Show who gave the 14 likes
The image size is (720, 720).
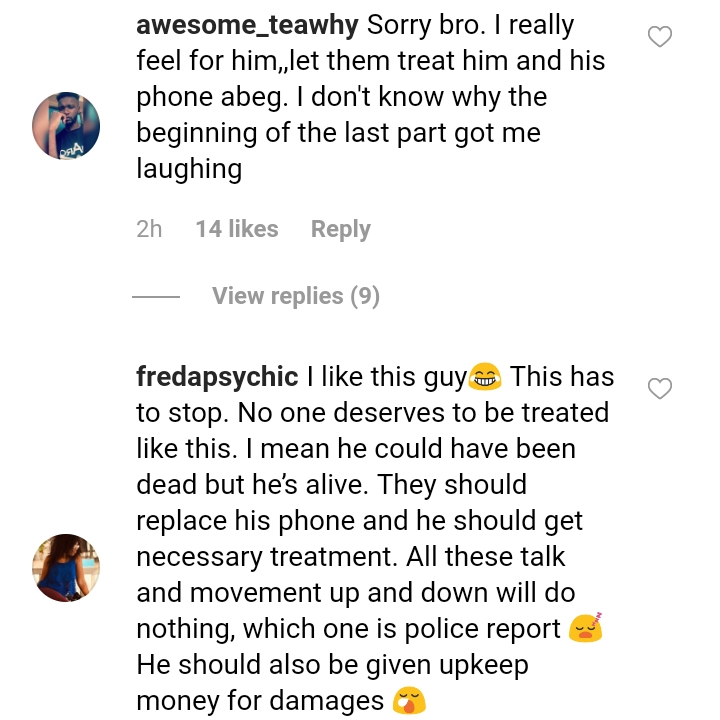pos(237,229)
